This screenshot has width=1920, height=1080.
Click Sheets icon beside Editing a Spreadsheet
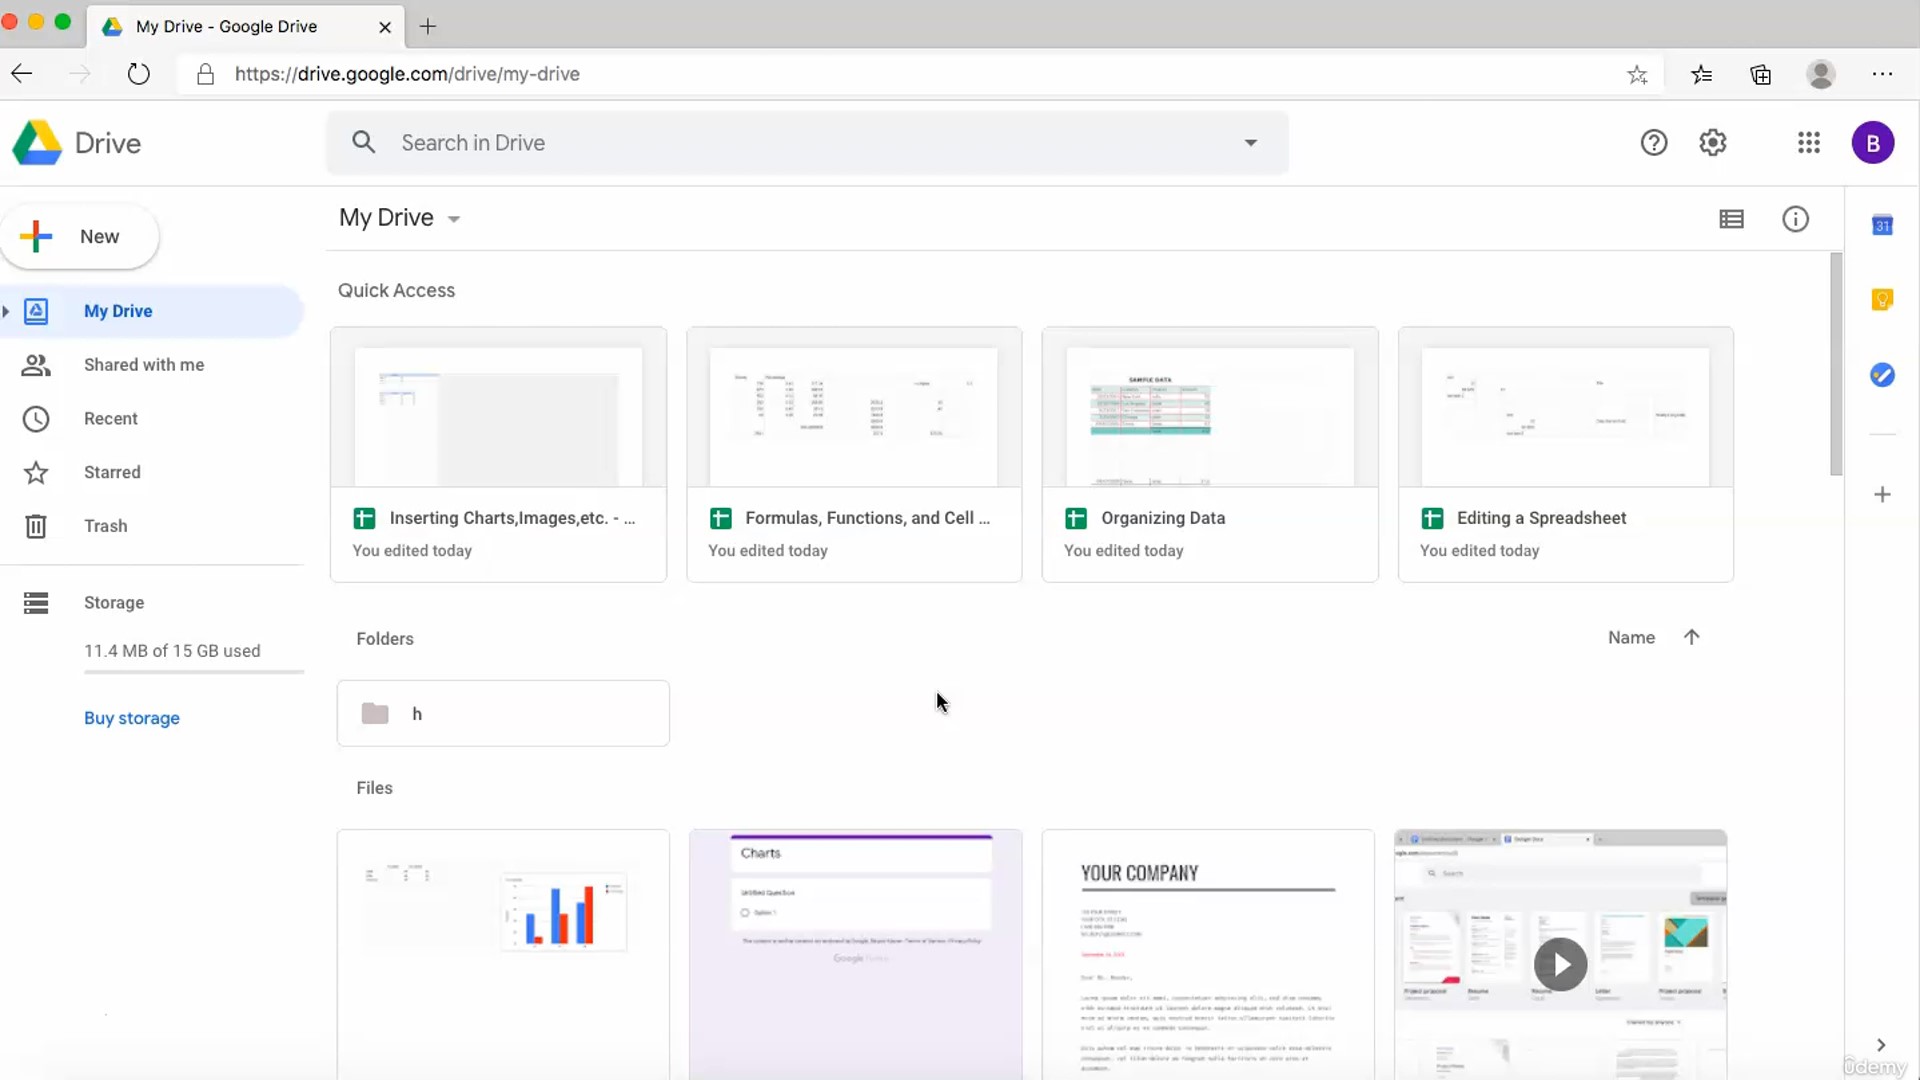(1432, 518)
